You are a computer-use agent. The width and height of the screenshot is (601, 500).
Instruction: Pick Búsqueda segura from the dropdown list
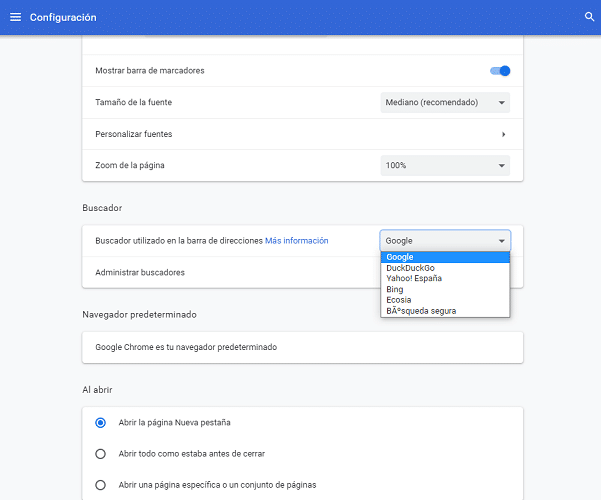tap(445, 311)
